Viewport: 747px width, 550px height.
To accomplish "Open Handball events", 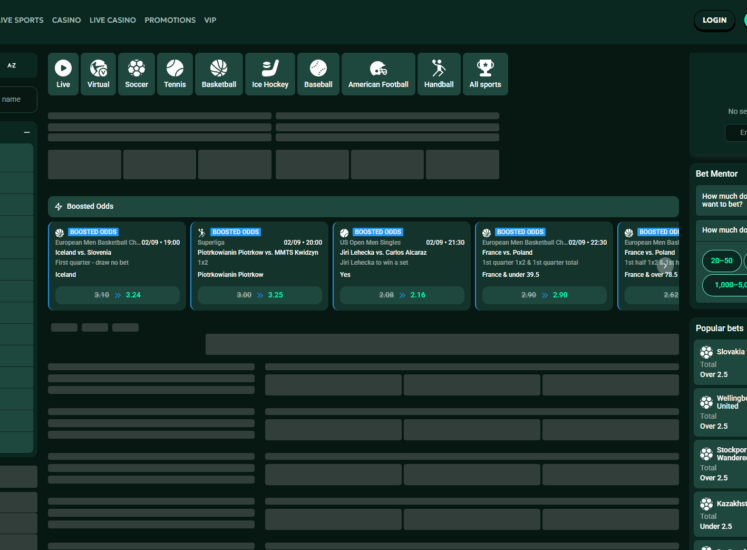I will 438,74.
